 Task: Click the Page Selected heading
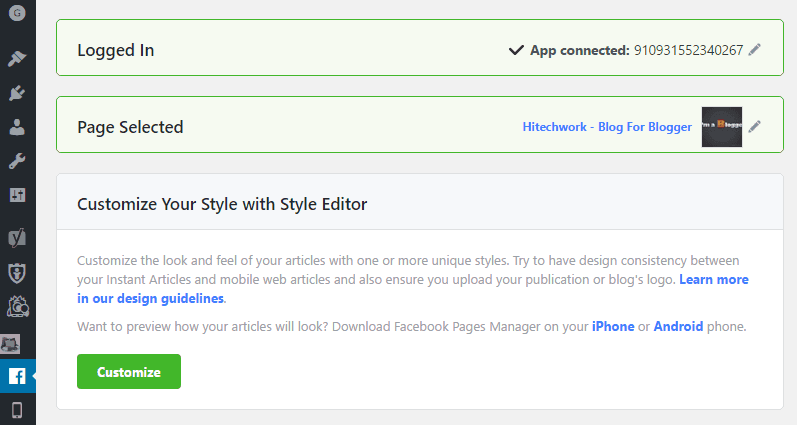130,127
